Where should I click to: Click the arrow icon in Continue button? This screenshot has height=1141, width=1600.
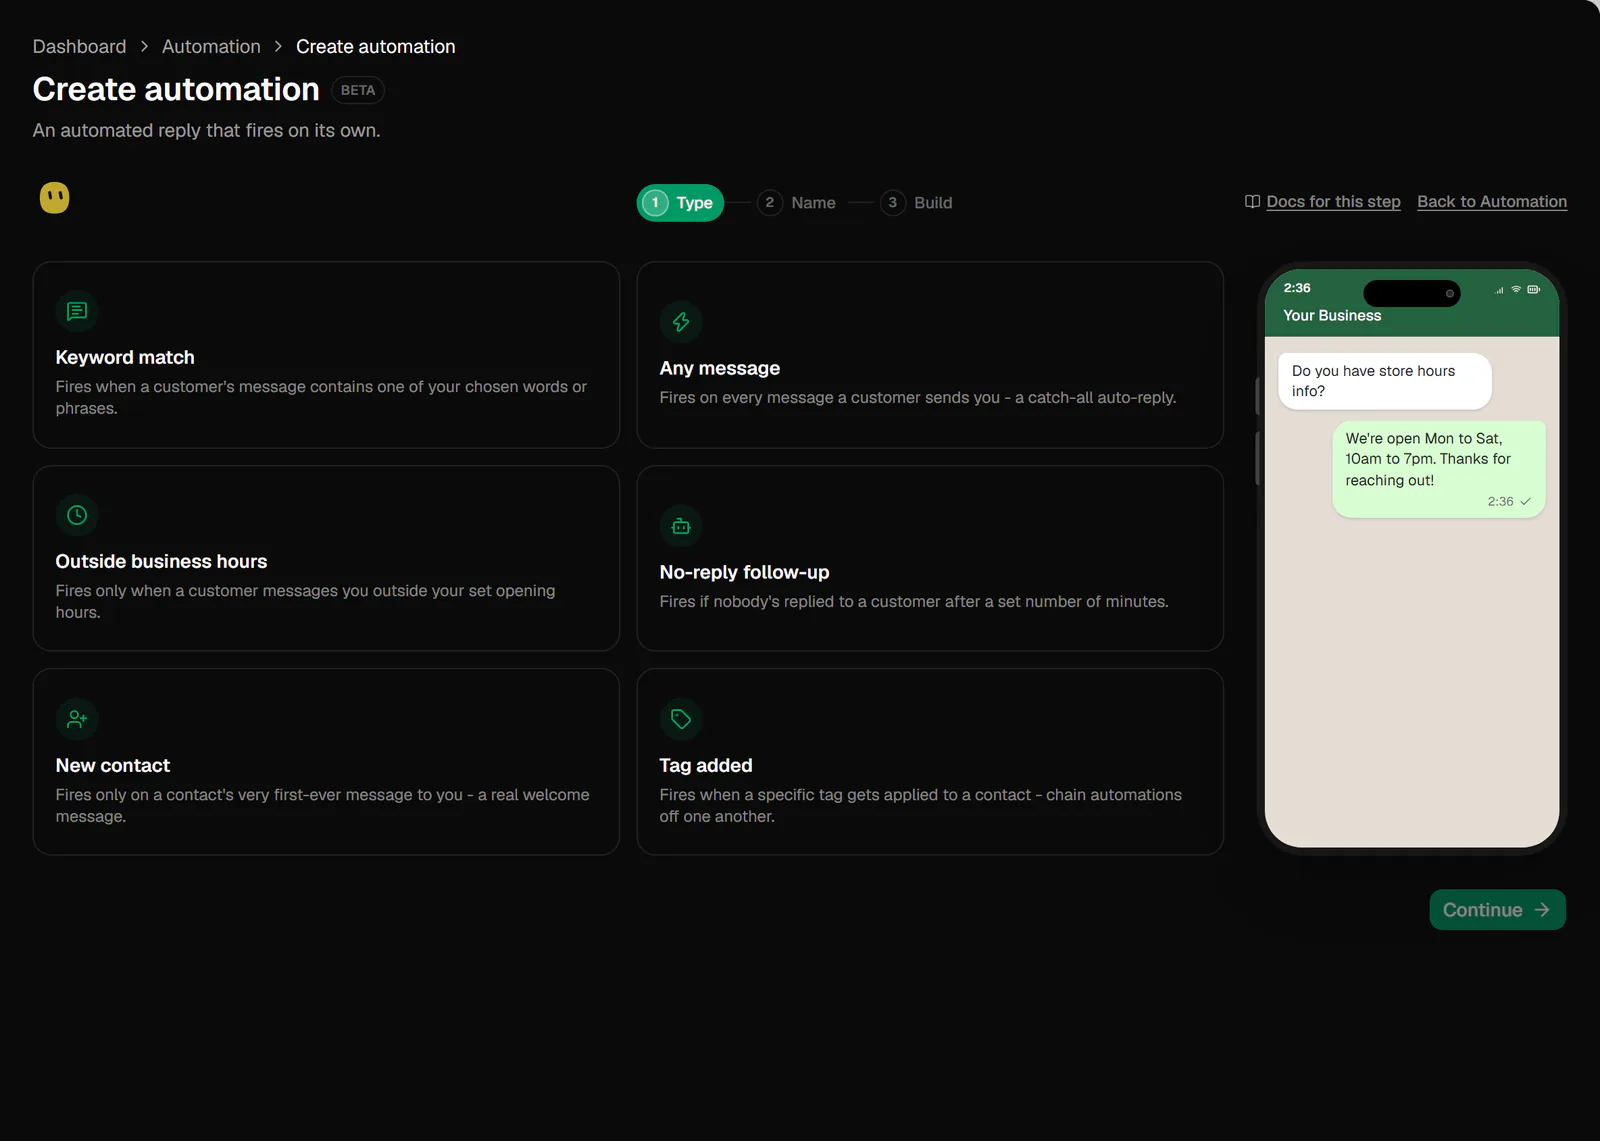click(x=1542, y=910)
